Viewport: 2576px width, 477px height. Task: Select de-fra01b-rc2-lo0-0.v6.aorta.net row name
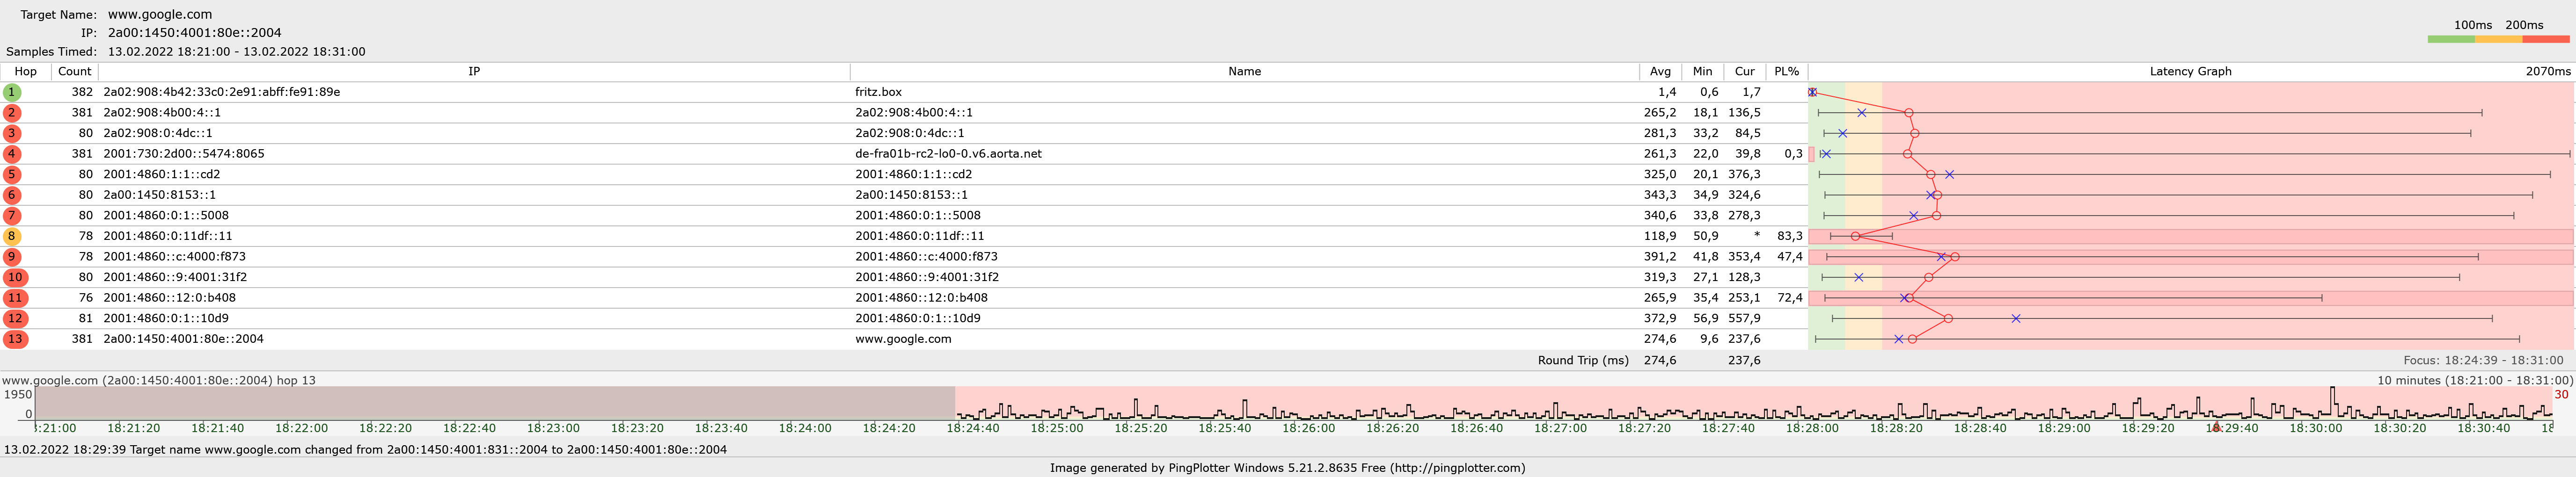948,154
